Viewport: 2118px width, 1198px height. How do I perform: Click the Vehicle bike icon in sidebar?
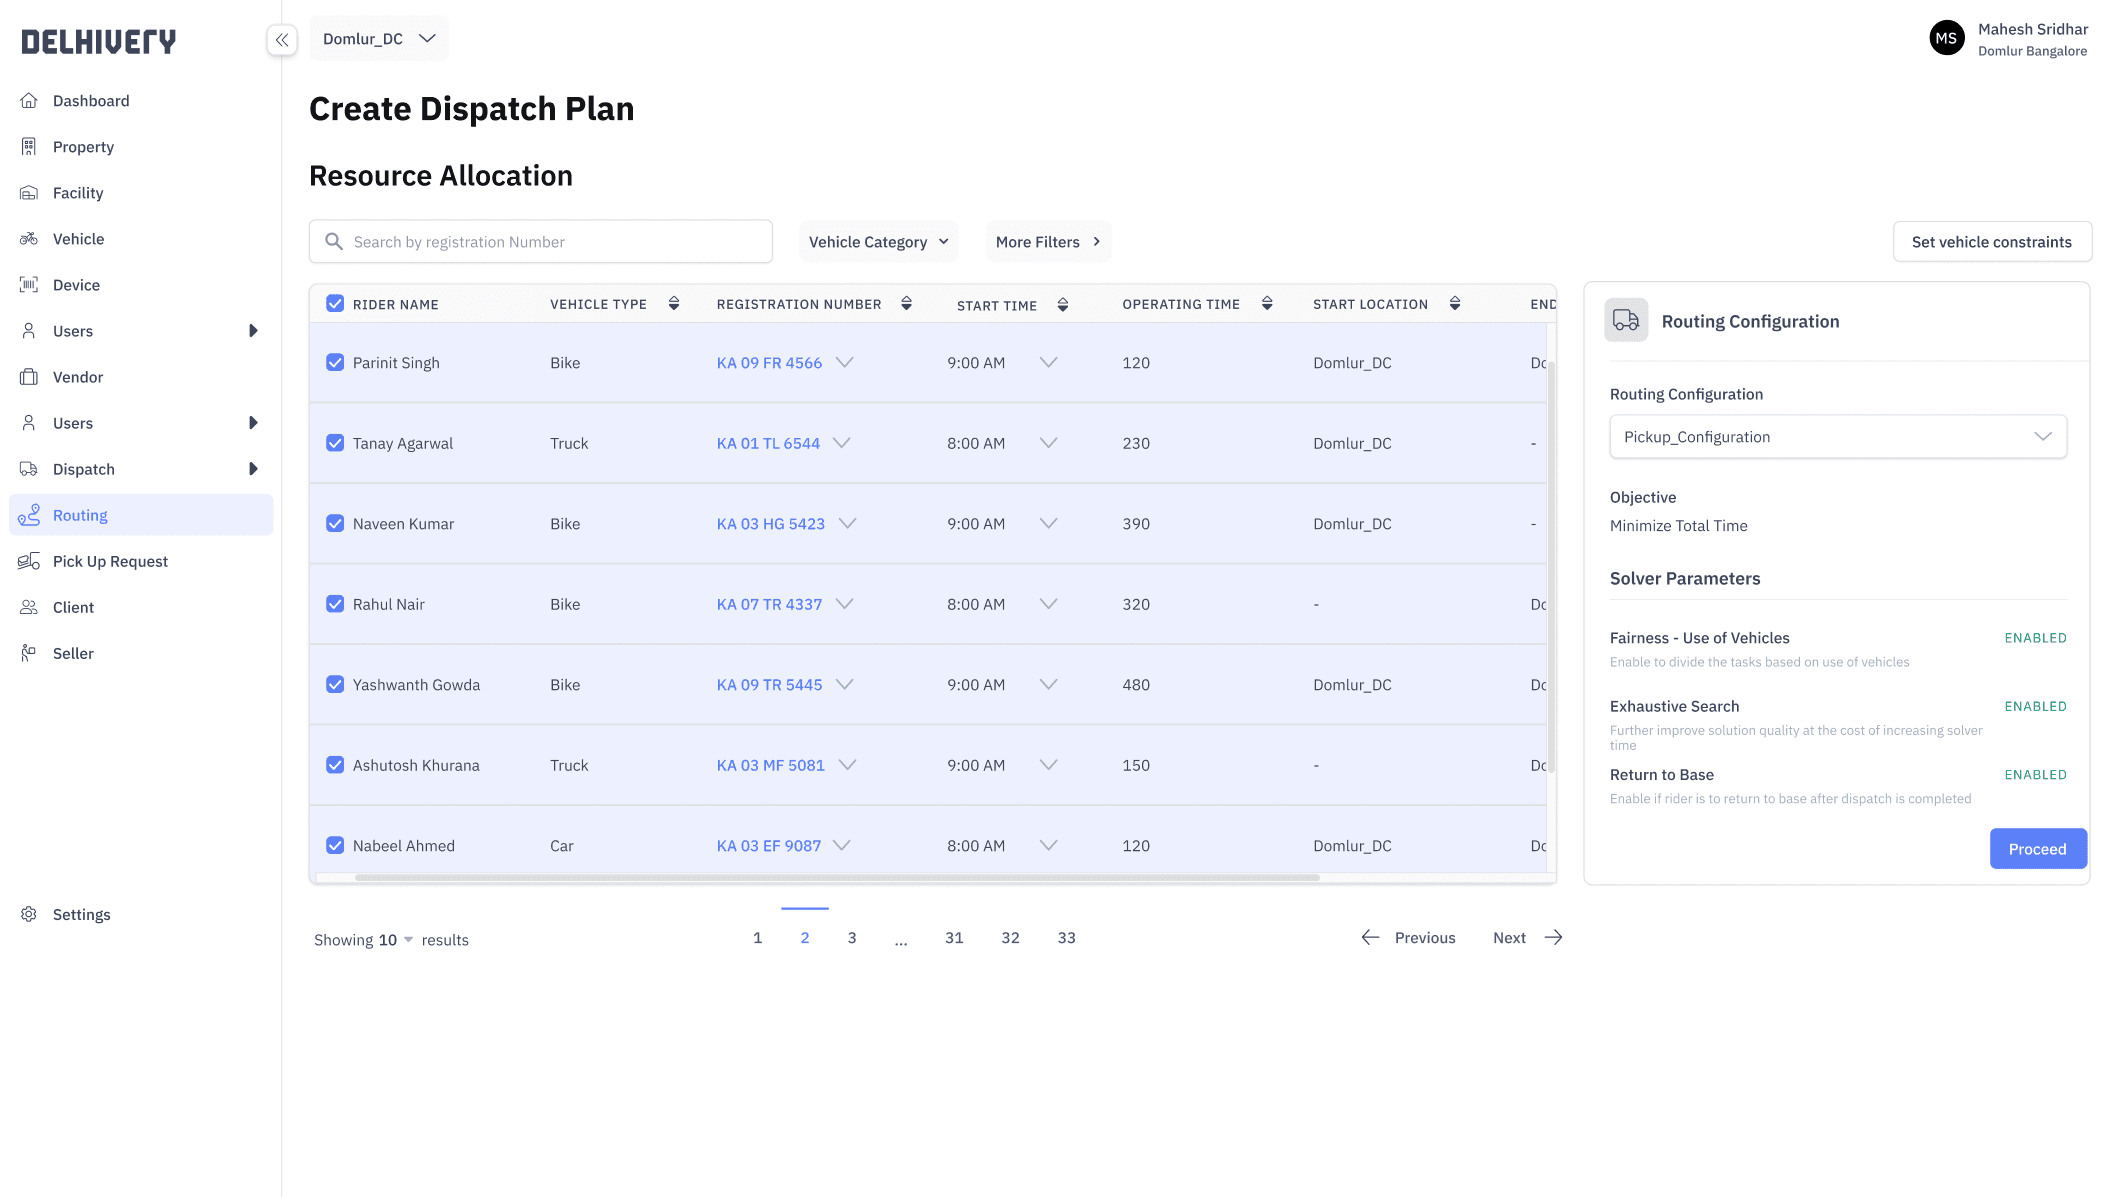coord(29,239)
